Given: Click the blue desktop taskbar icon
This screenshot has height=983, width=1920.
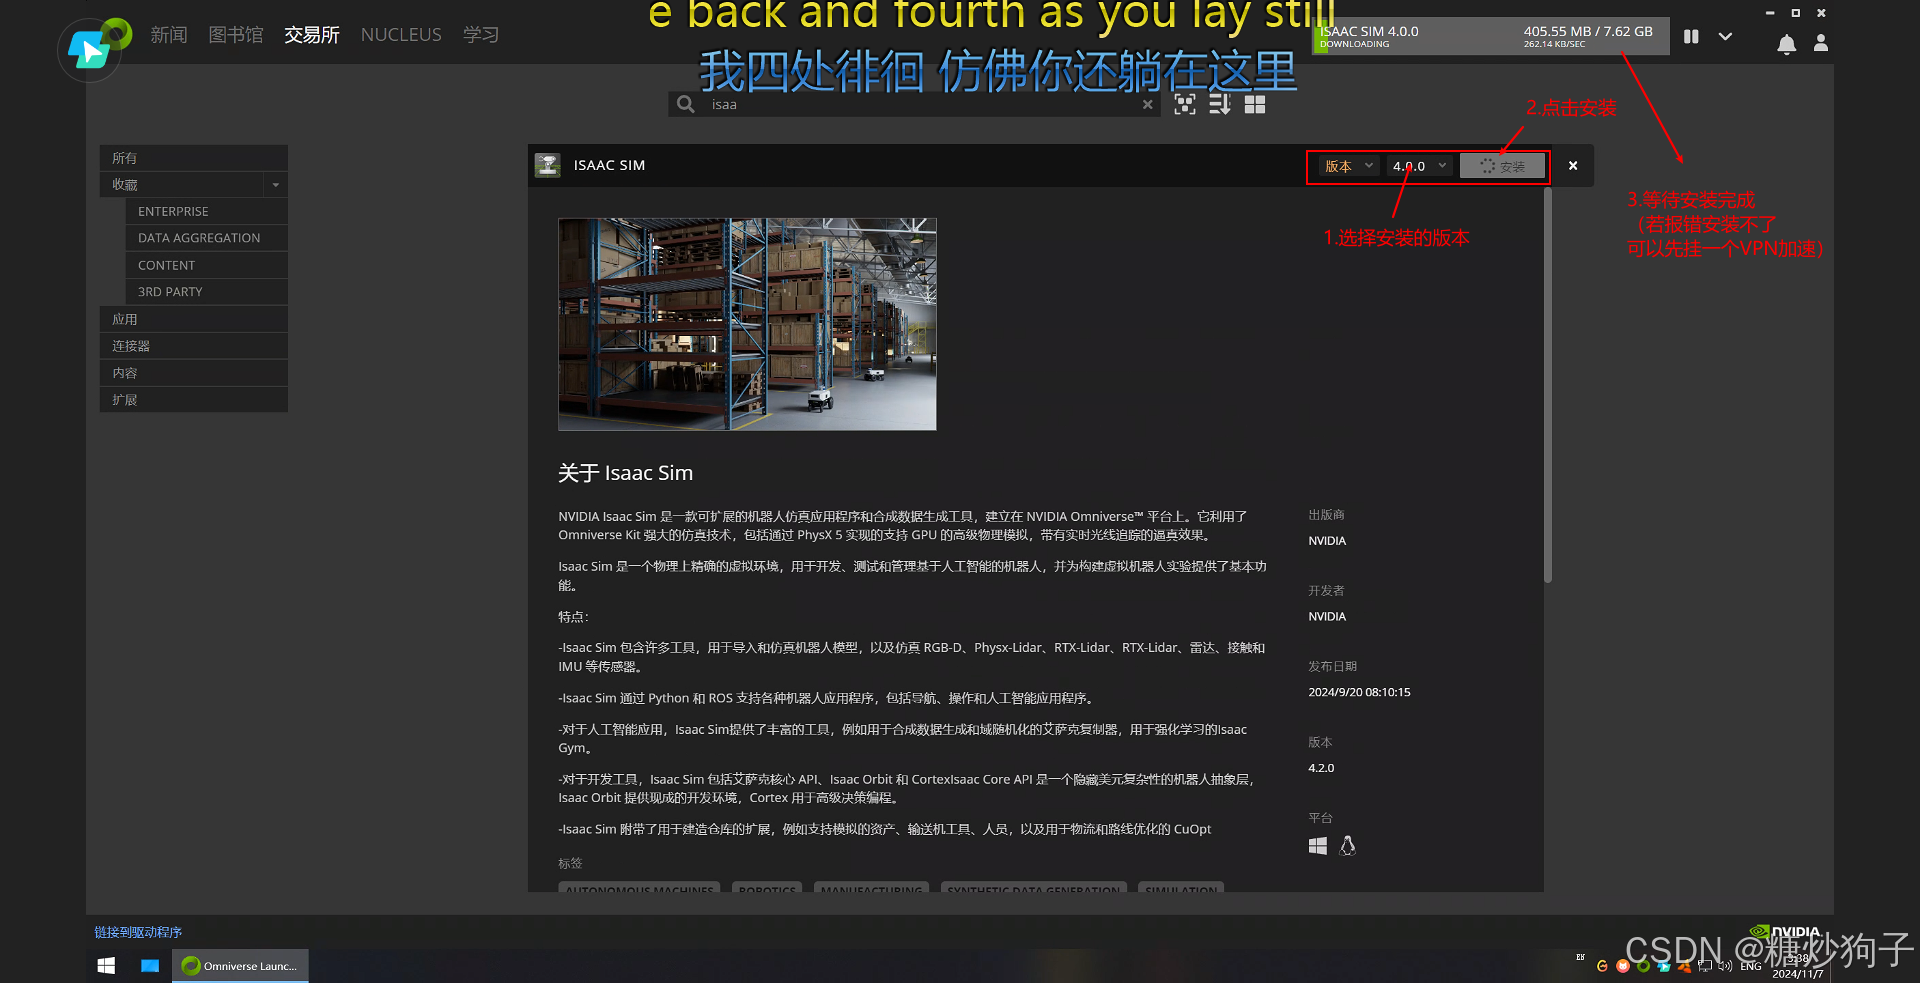Looking at the screenshot, I should pos(150,966).
